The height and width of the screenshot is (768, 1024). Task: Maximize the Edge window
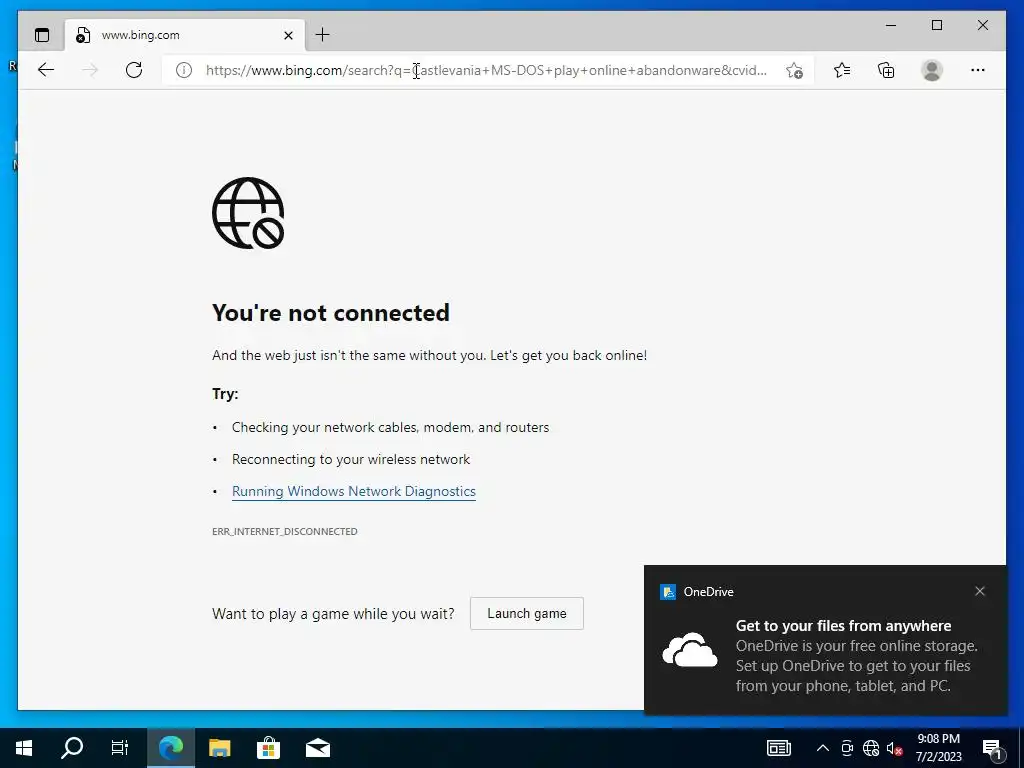click(936, 25)
